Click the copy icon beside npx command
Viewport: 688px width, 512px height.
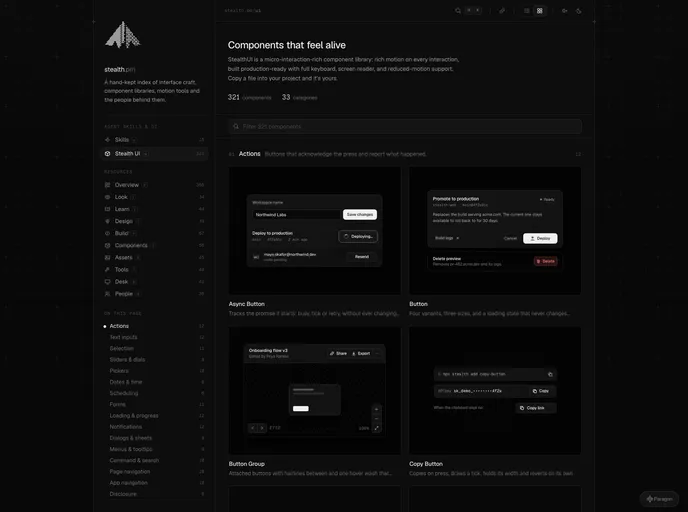pos(550,374)
